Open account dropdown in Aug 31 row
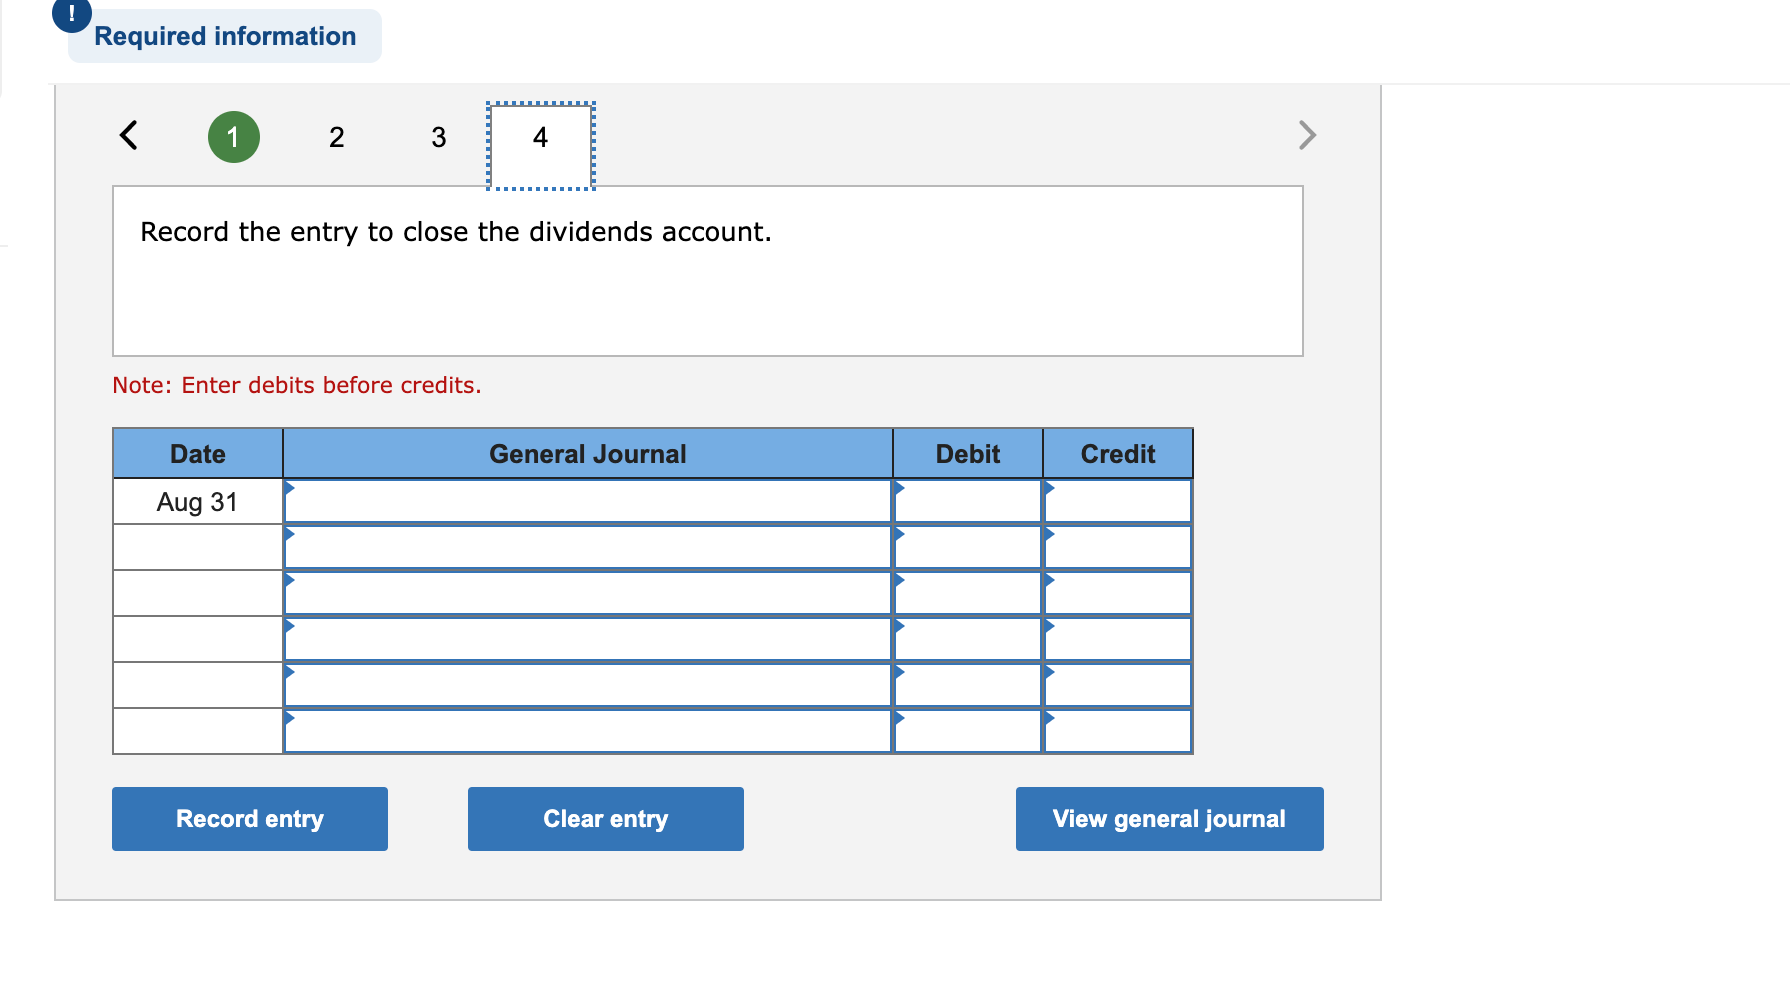Image resolution: width=1790 pixels, height=1004 pixels. [x=588, y=501]
